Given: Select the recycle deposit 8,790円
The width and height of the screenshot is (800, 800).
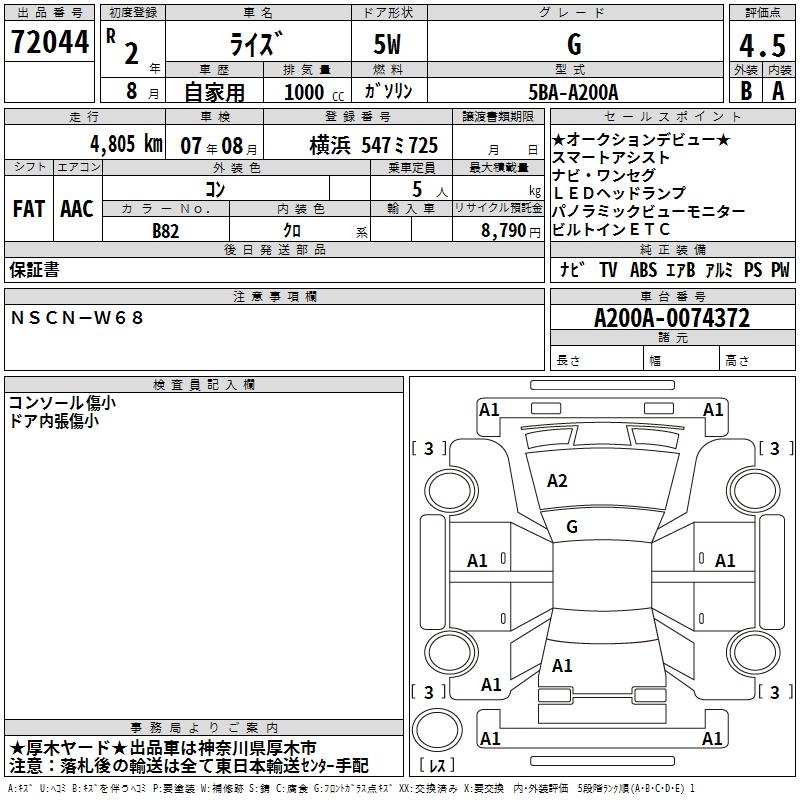Looking at the screenshot, I should click(x=511, y=231).
